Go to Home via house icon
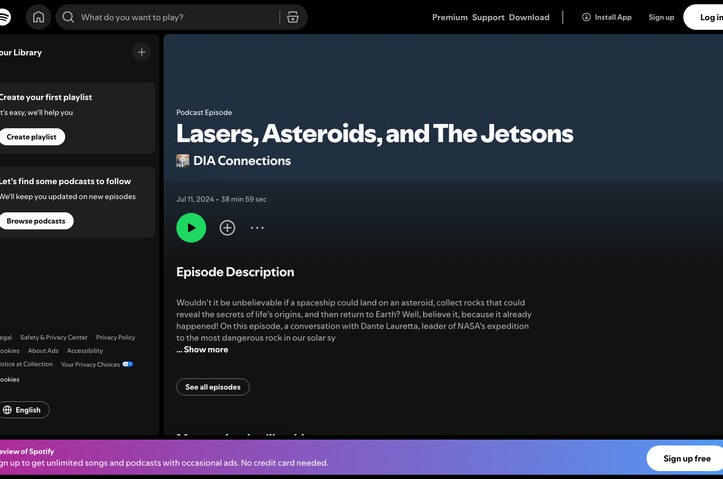The image size is (723, 479). (38, 17)
